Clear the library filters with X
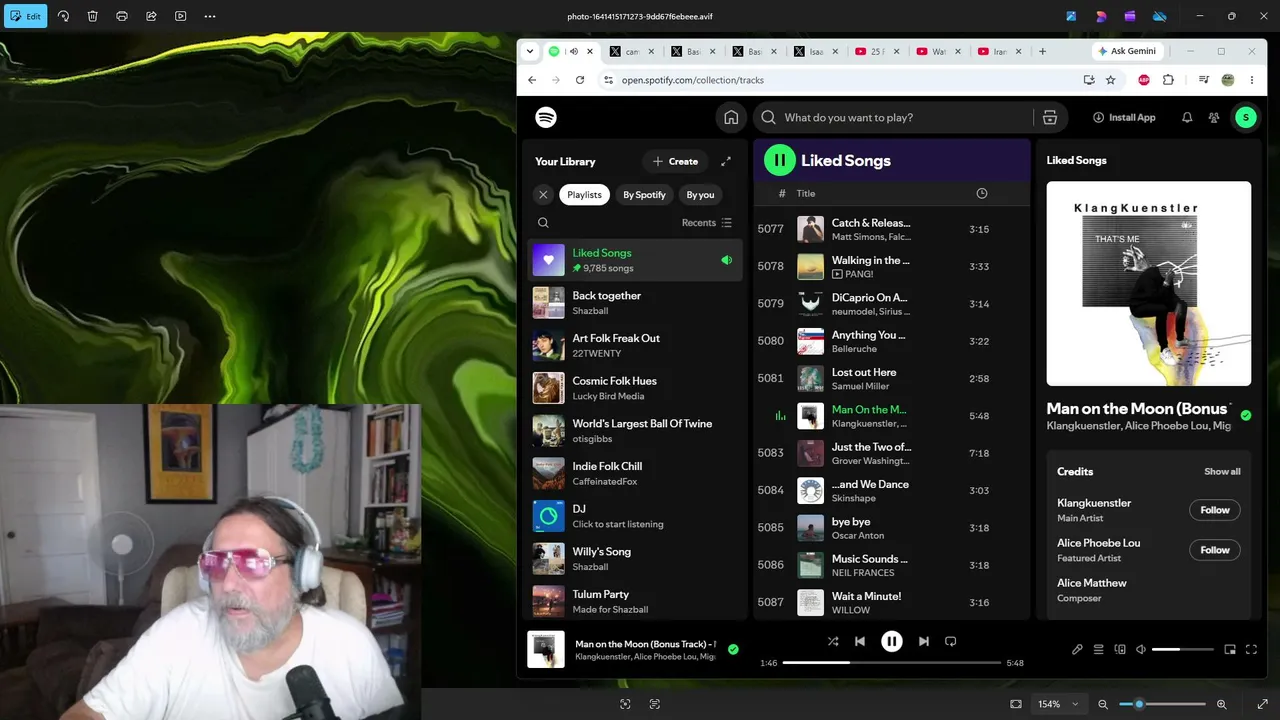This screenshot has height=720, width=1280. pyautogui.click(x=543, y=195)
